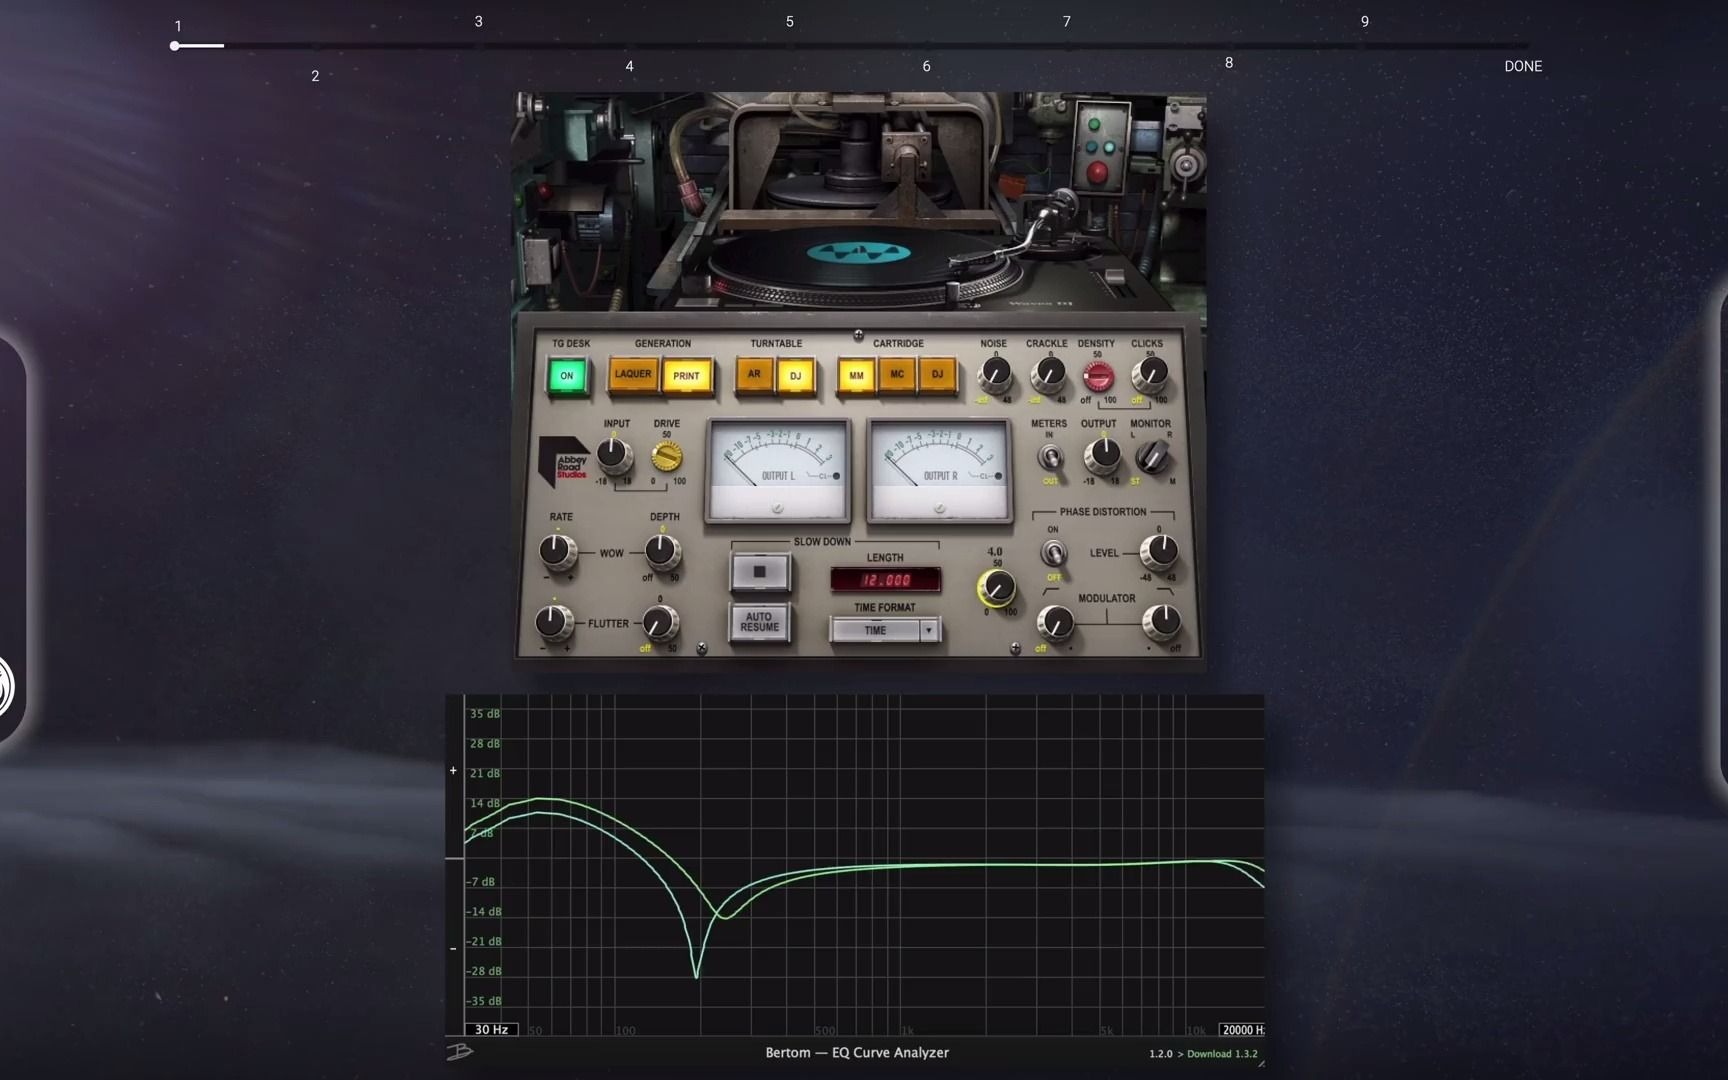Click the yellow Drive knob
The image size is (1728, 1080).
tap(666, 456)
